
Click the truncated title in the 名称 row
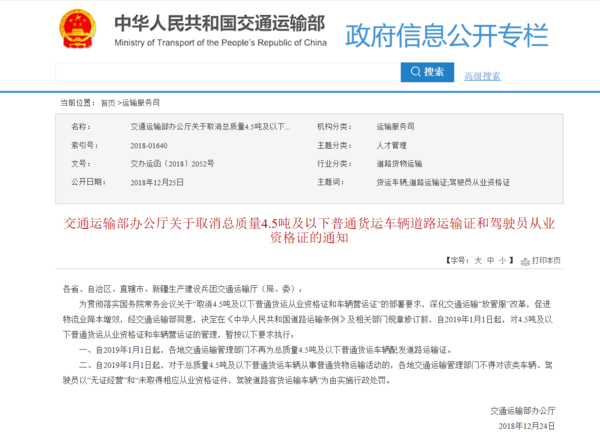coord(210,127)
